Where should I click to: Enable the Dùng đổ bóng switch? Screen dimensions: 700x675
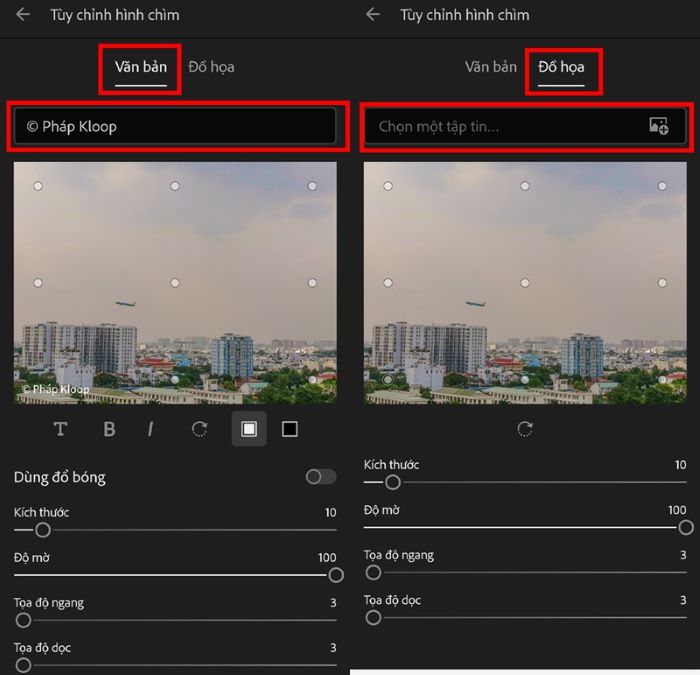pos(320,477)
